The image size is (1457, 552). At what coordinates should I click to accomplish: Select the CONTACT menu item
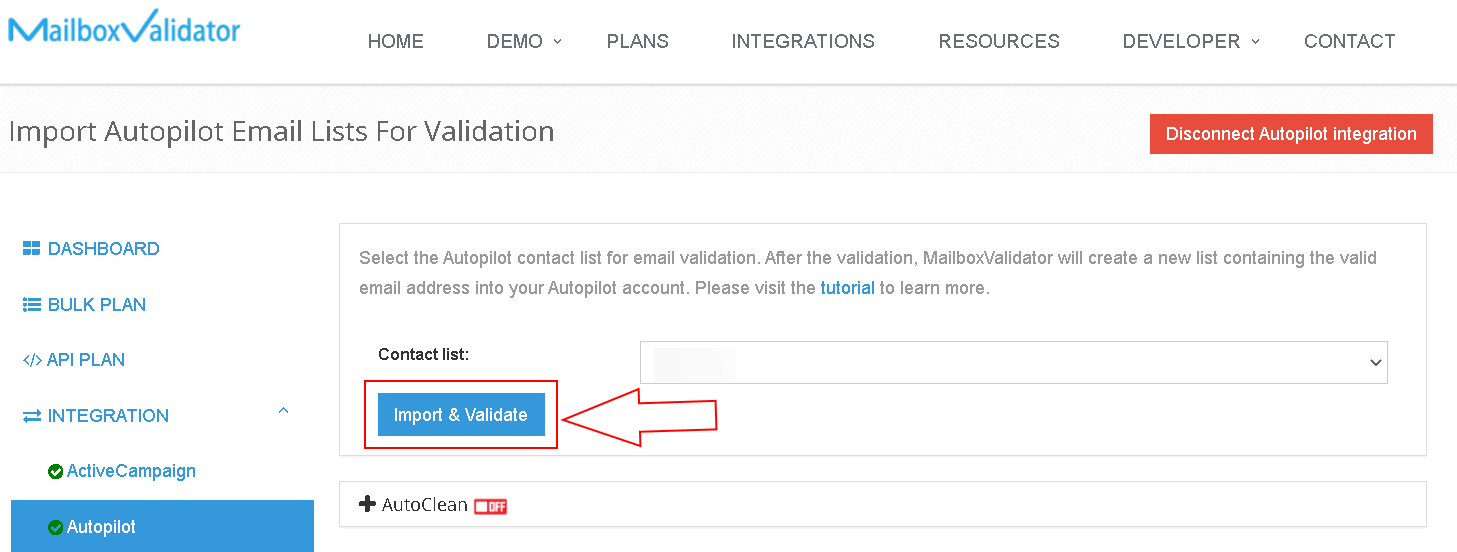(1349, 41)
